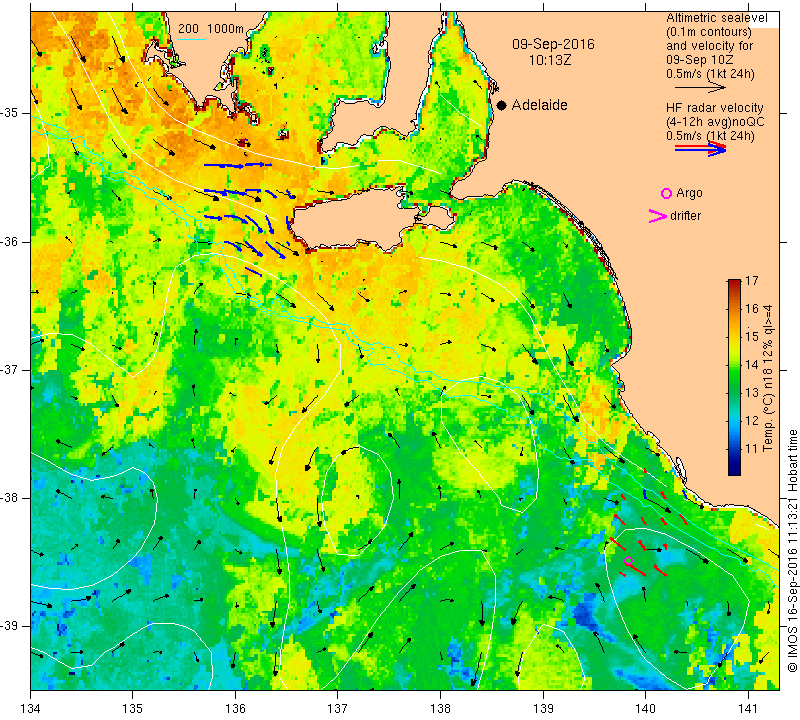The image size is (800, 720).
Task: Click the magenta Argo float circle on the map
Action: pos(629,561)
